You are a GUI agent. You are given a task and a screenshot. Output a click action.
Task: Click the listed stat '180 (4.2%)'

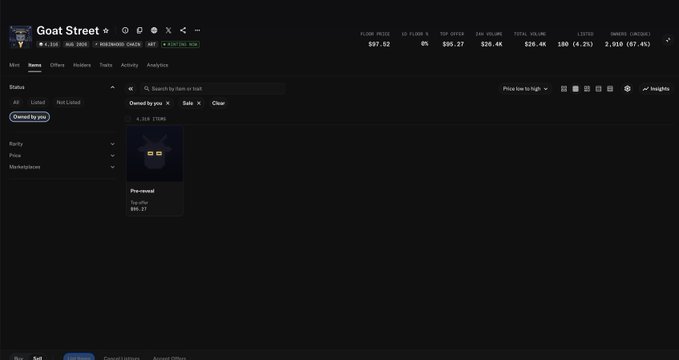[575, 44]
